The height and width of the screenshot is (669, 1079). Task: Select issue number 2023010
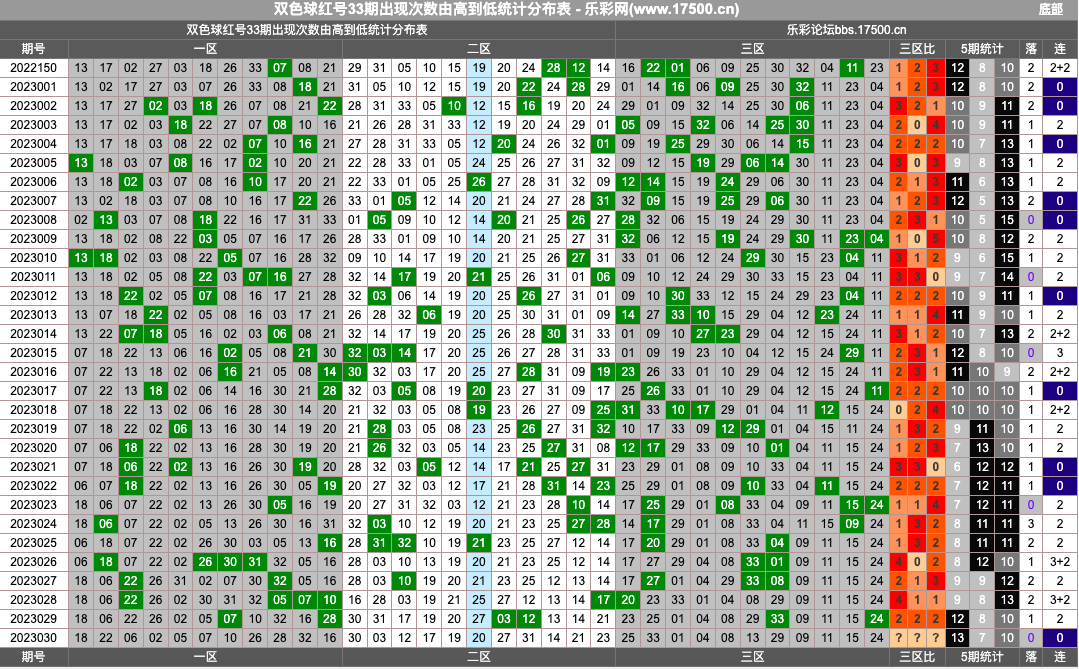34,257
